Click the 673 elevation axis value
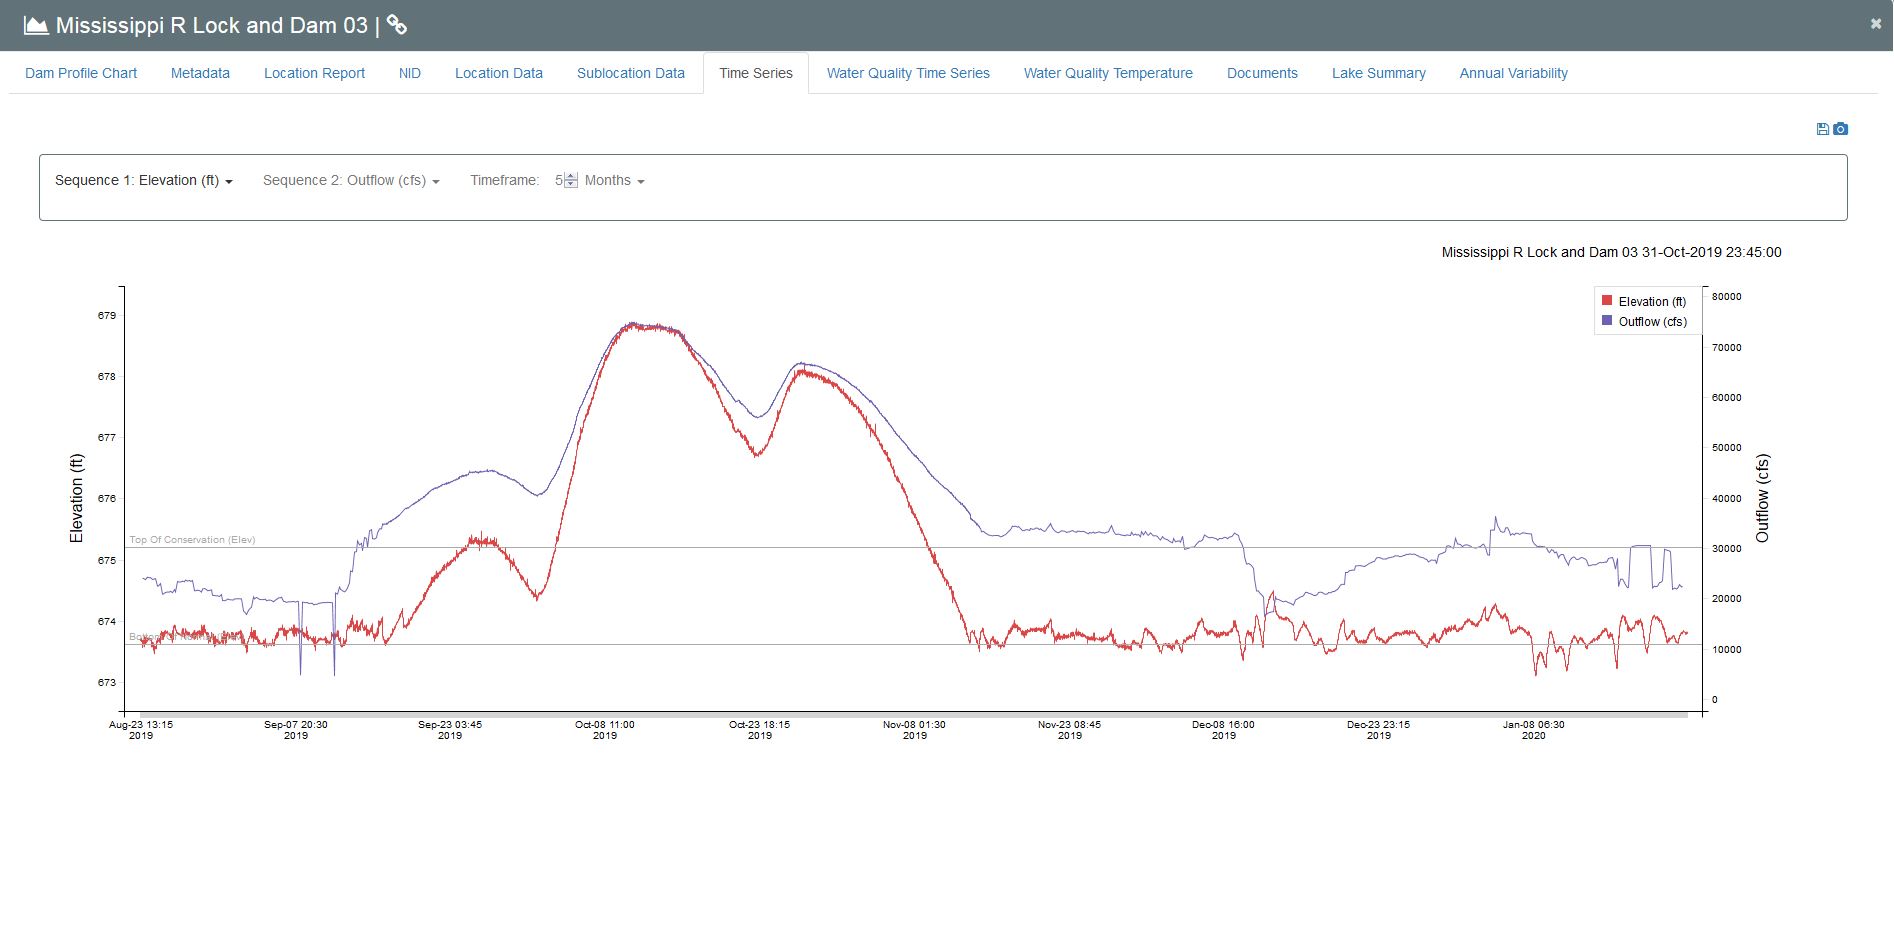The height and width of the screenshot is (938, 1894). 107,683
